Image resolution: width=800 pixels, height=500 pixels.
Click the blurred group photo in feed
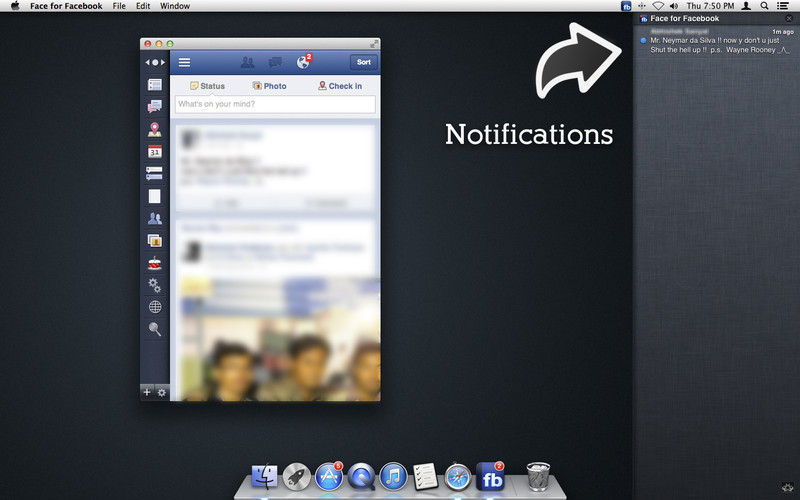pos(279,338)
